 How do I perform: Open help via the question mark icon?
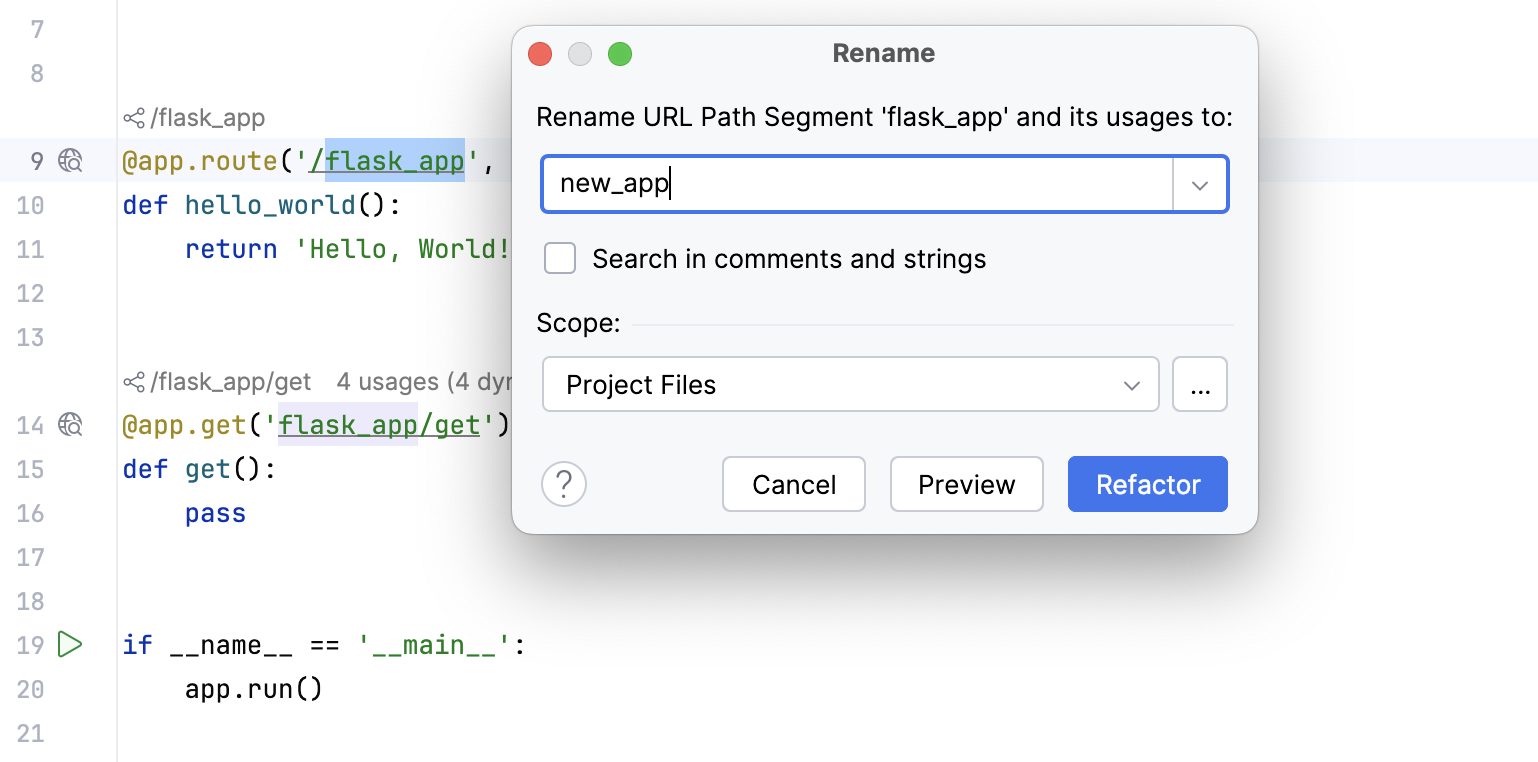pyautogui.click(x=563, y=484)
